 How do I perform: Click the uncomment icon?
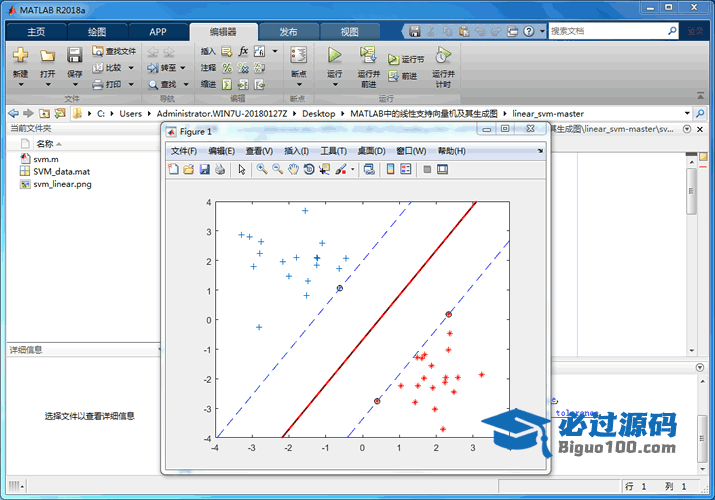[x=244, y=68]
